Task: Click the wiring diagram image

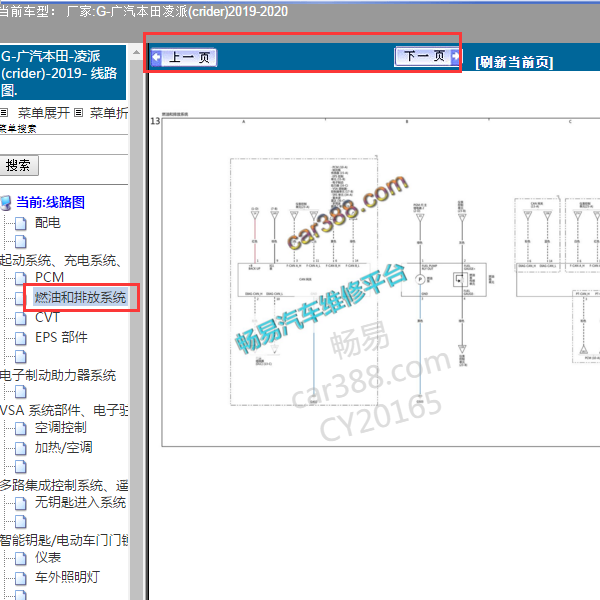Action: [381, 282]
